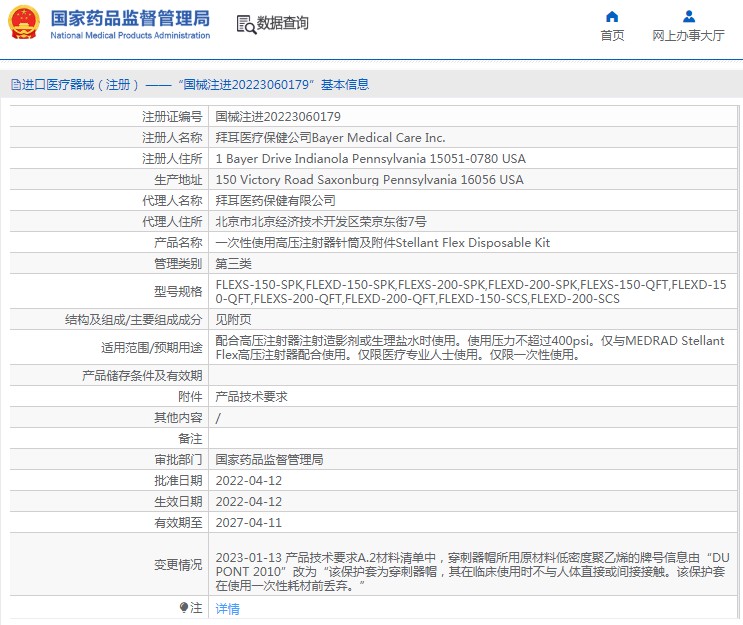
Task: Click the 见附页 value
Action: tap(234, 319)
